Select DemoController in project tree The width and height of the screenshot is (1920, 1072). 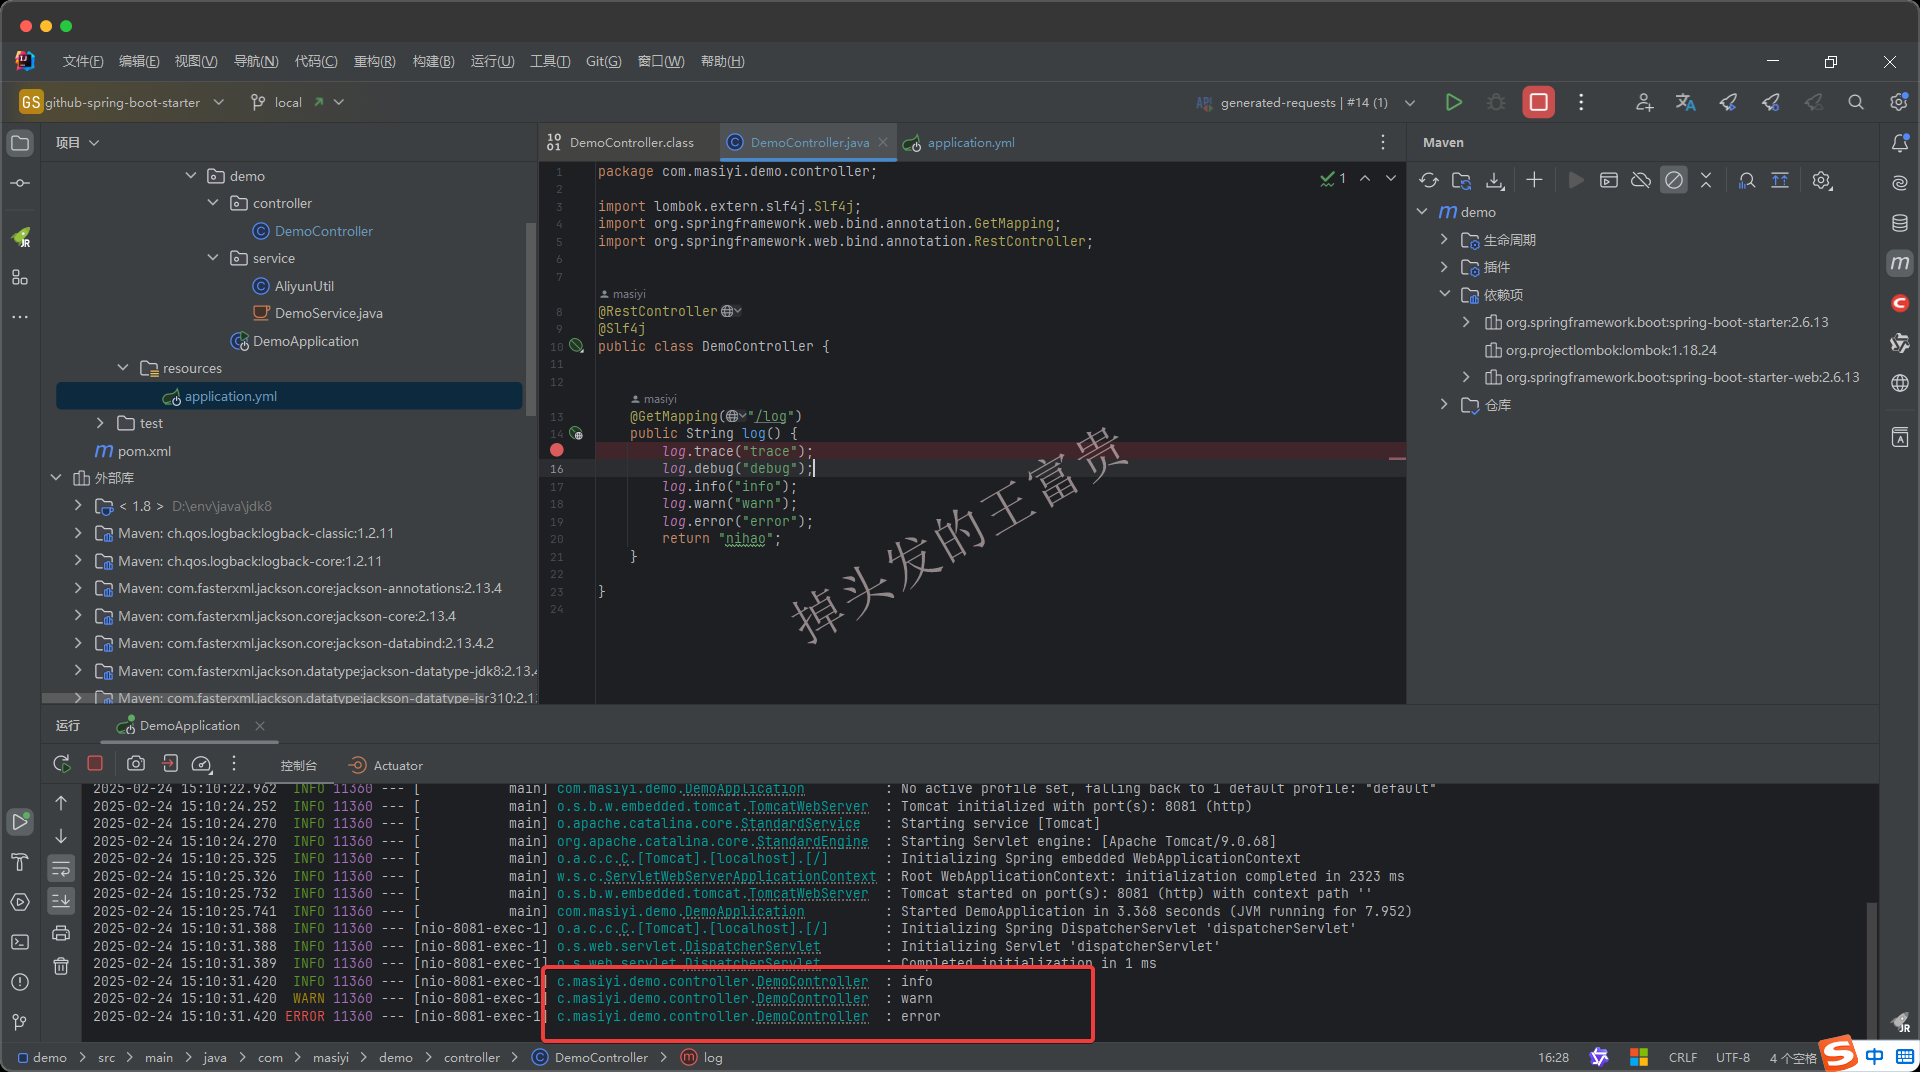tap(313, 231)
